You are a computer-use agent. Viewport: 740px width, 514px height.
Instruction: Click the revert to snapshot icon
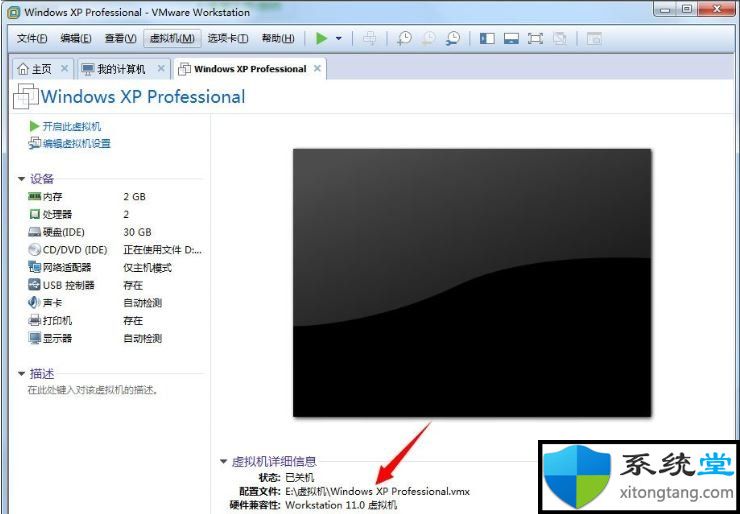pos(429,39)
